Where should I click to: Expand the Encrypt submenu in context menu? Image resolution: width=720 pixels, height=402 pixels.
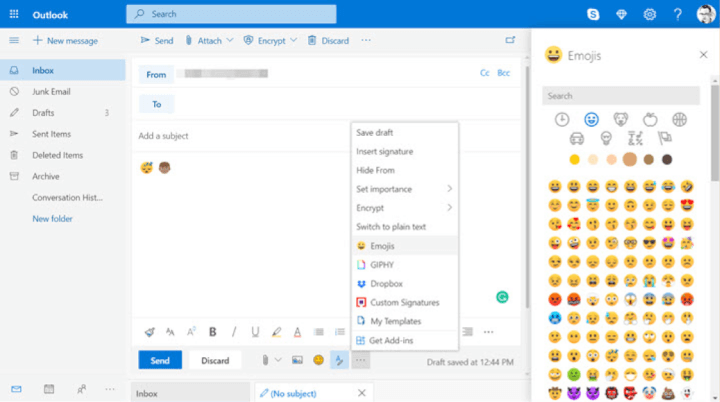tap(449, 208)
